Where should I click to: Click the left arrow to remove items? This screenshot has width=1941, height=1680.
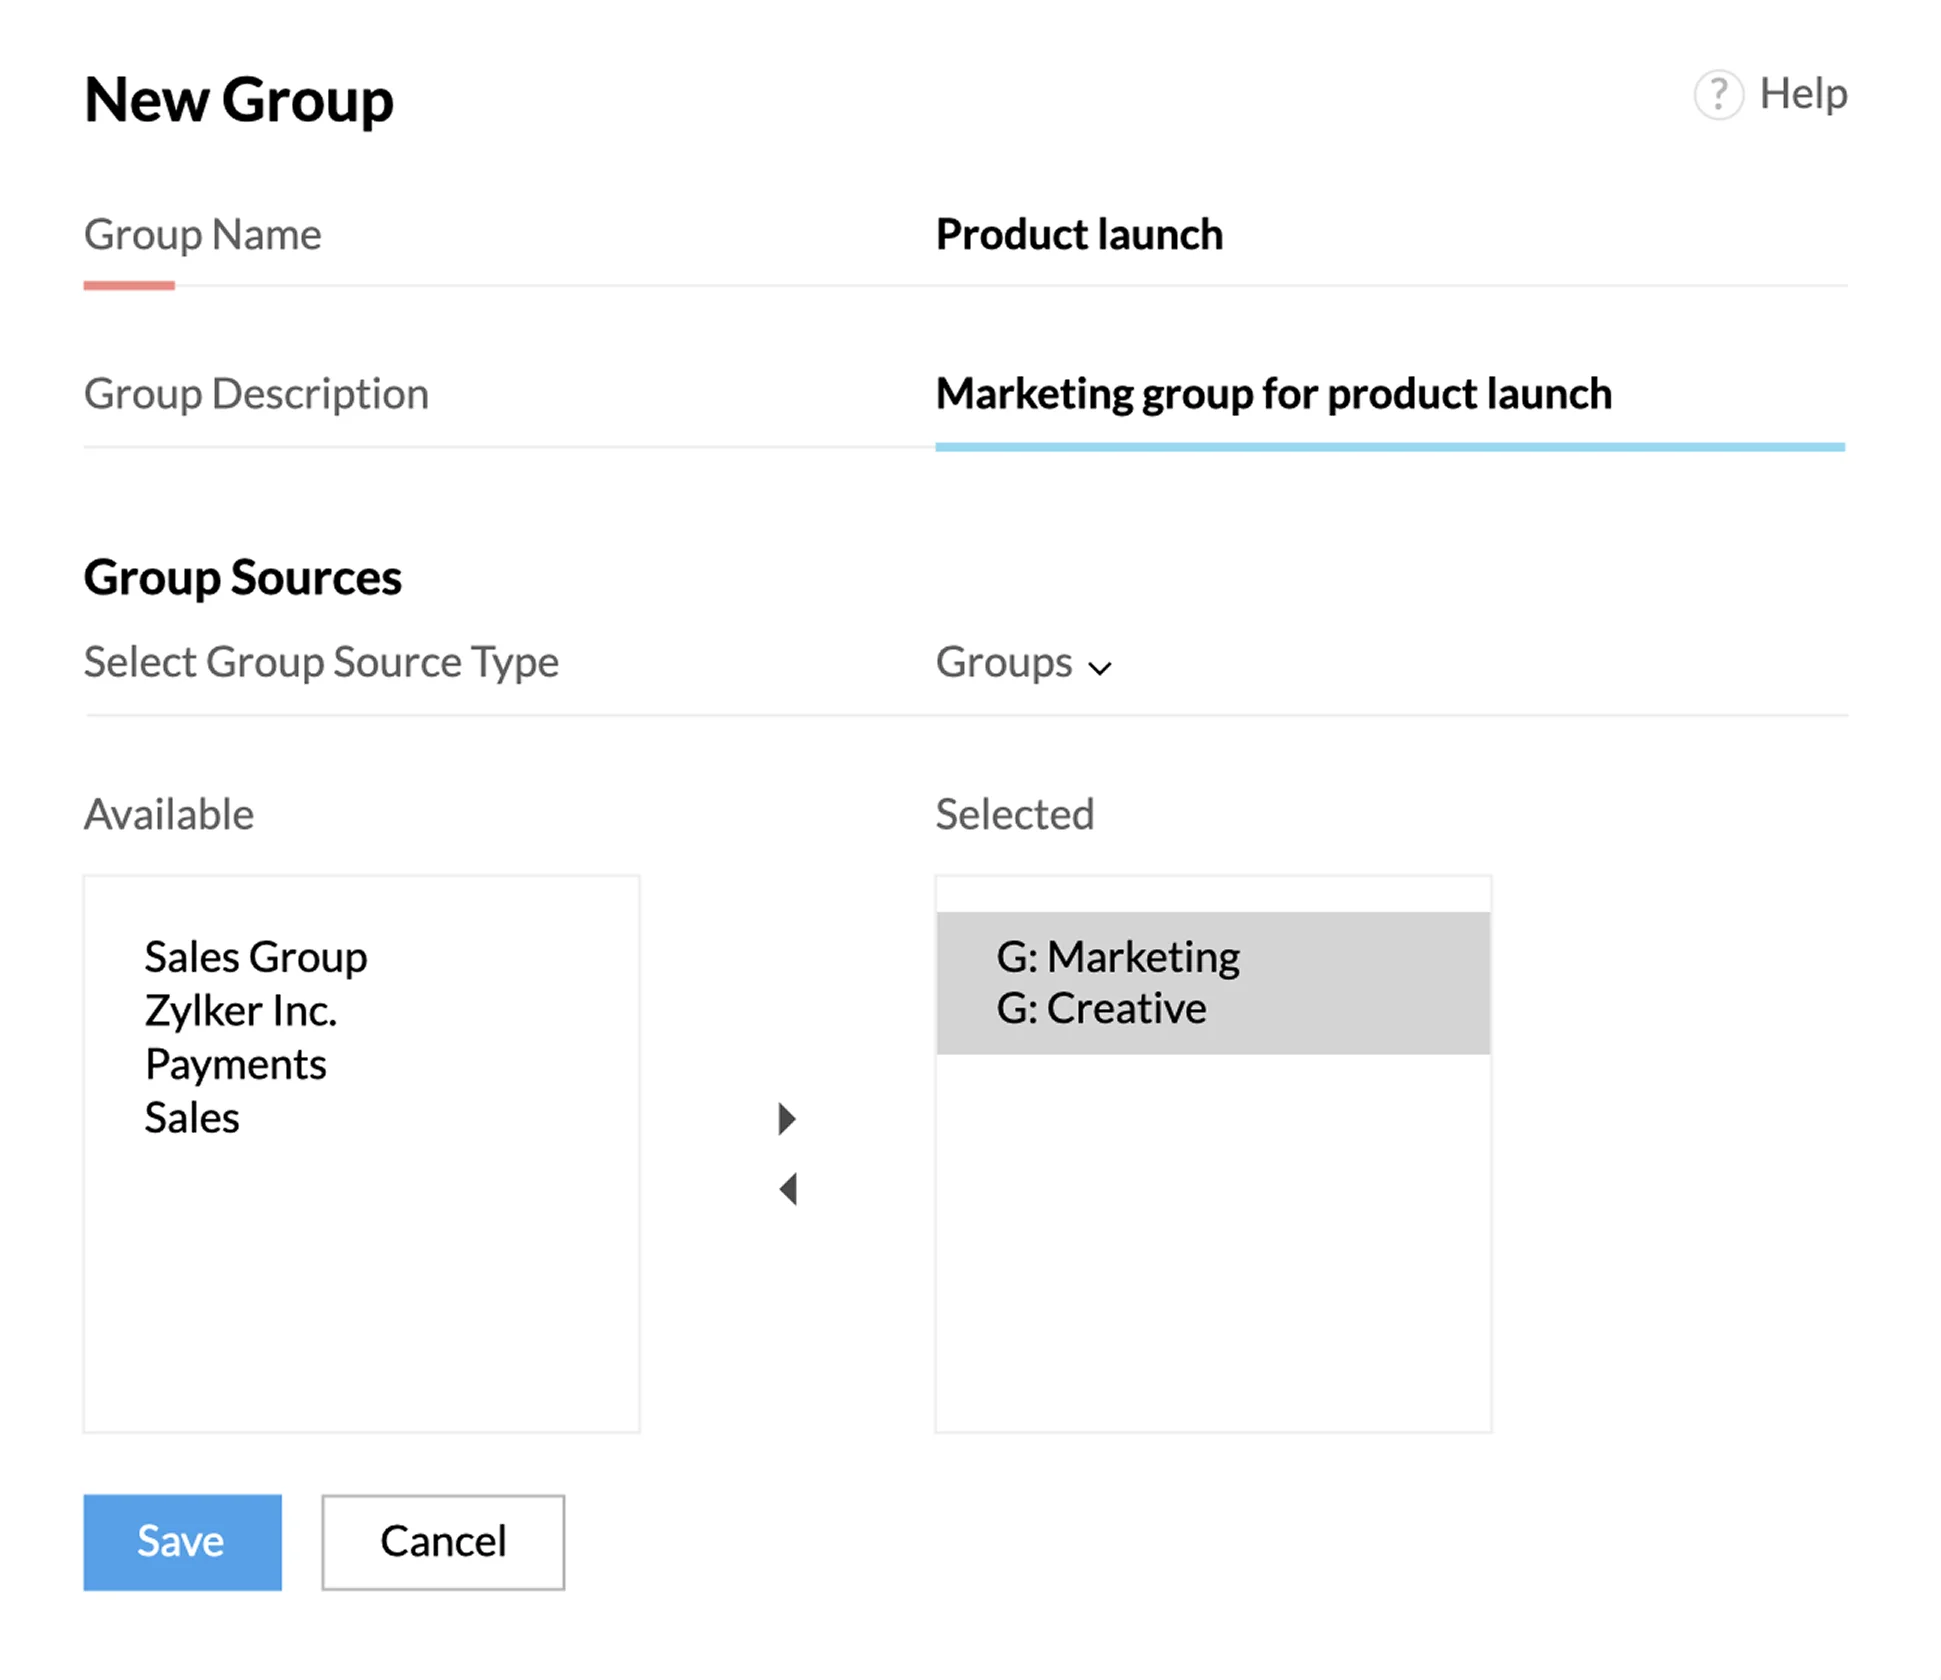coord(789,1188)
